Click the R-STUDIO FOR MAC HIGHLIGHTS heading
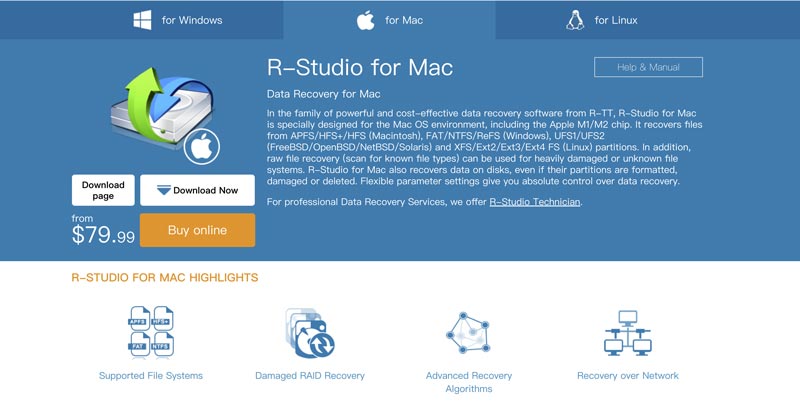 165,277
